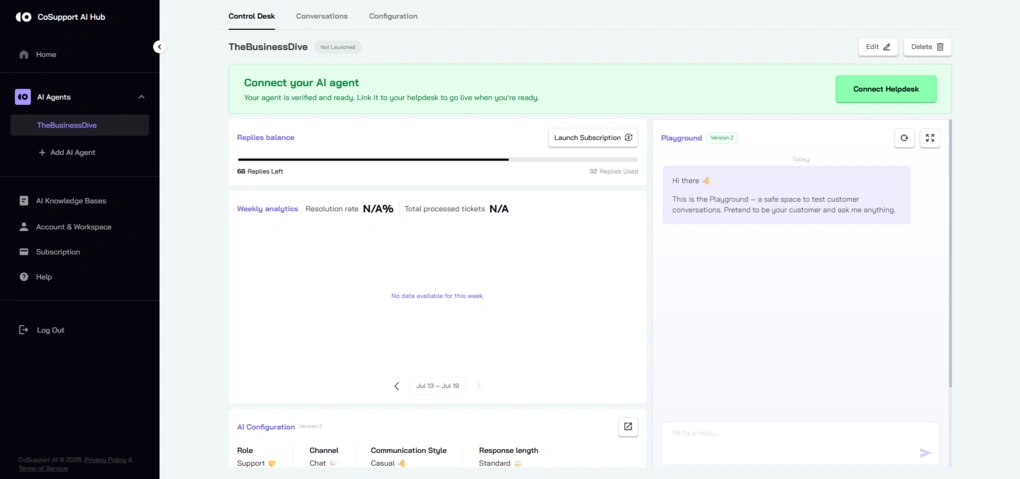1020x479 pixels.
Task: Open AI Knowledge Bases
Action: (71, 201)
